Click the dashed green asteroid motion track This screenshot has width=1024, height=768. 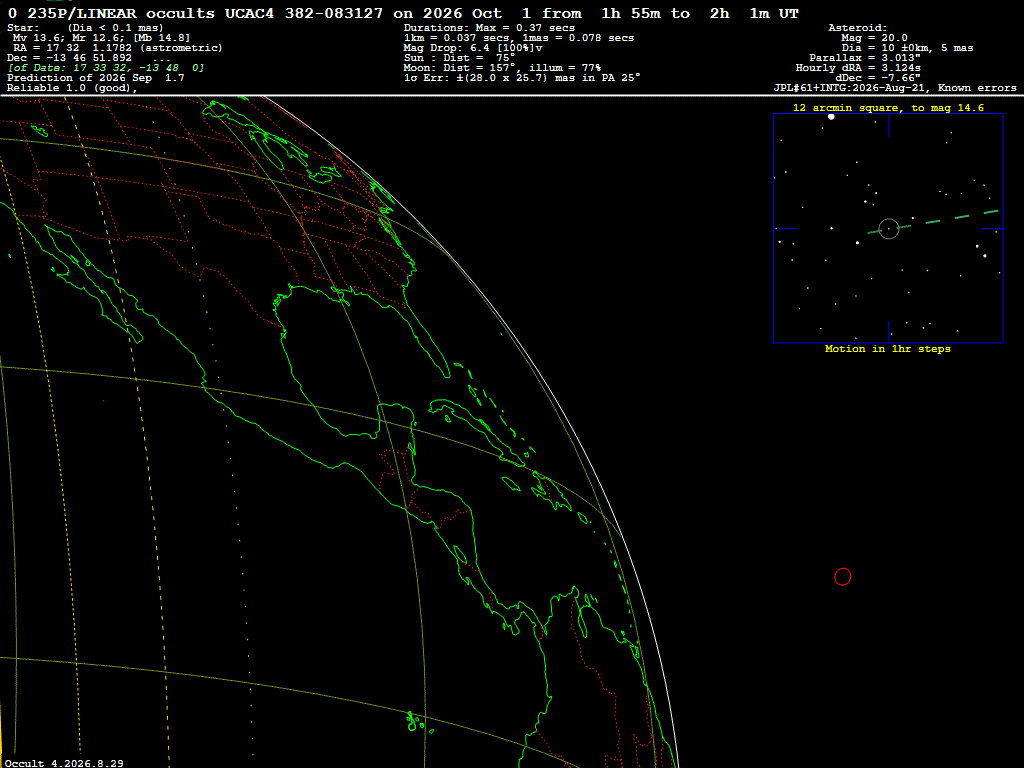coord(933,221)
